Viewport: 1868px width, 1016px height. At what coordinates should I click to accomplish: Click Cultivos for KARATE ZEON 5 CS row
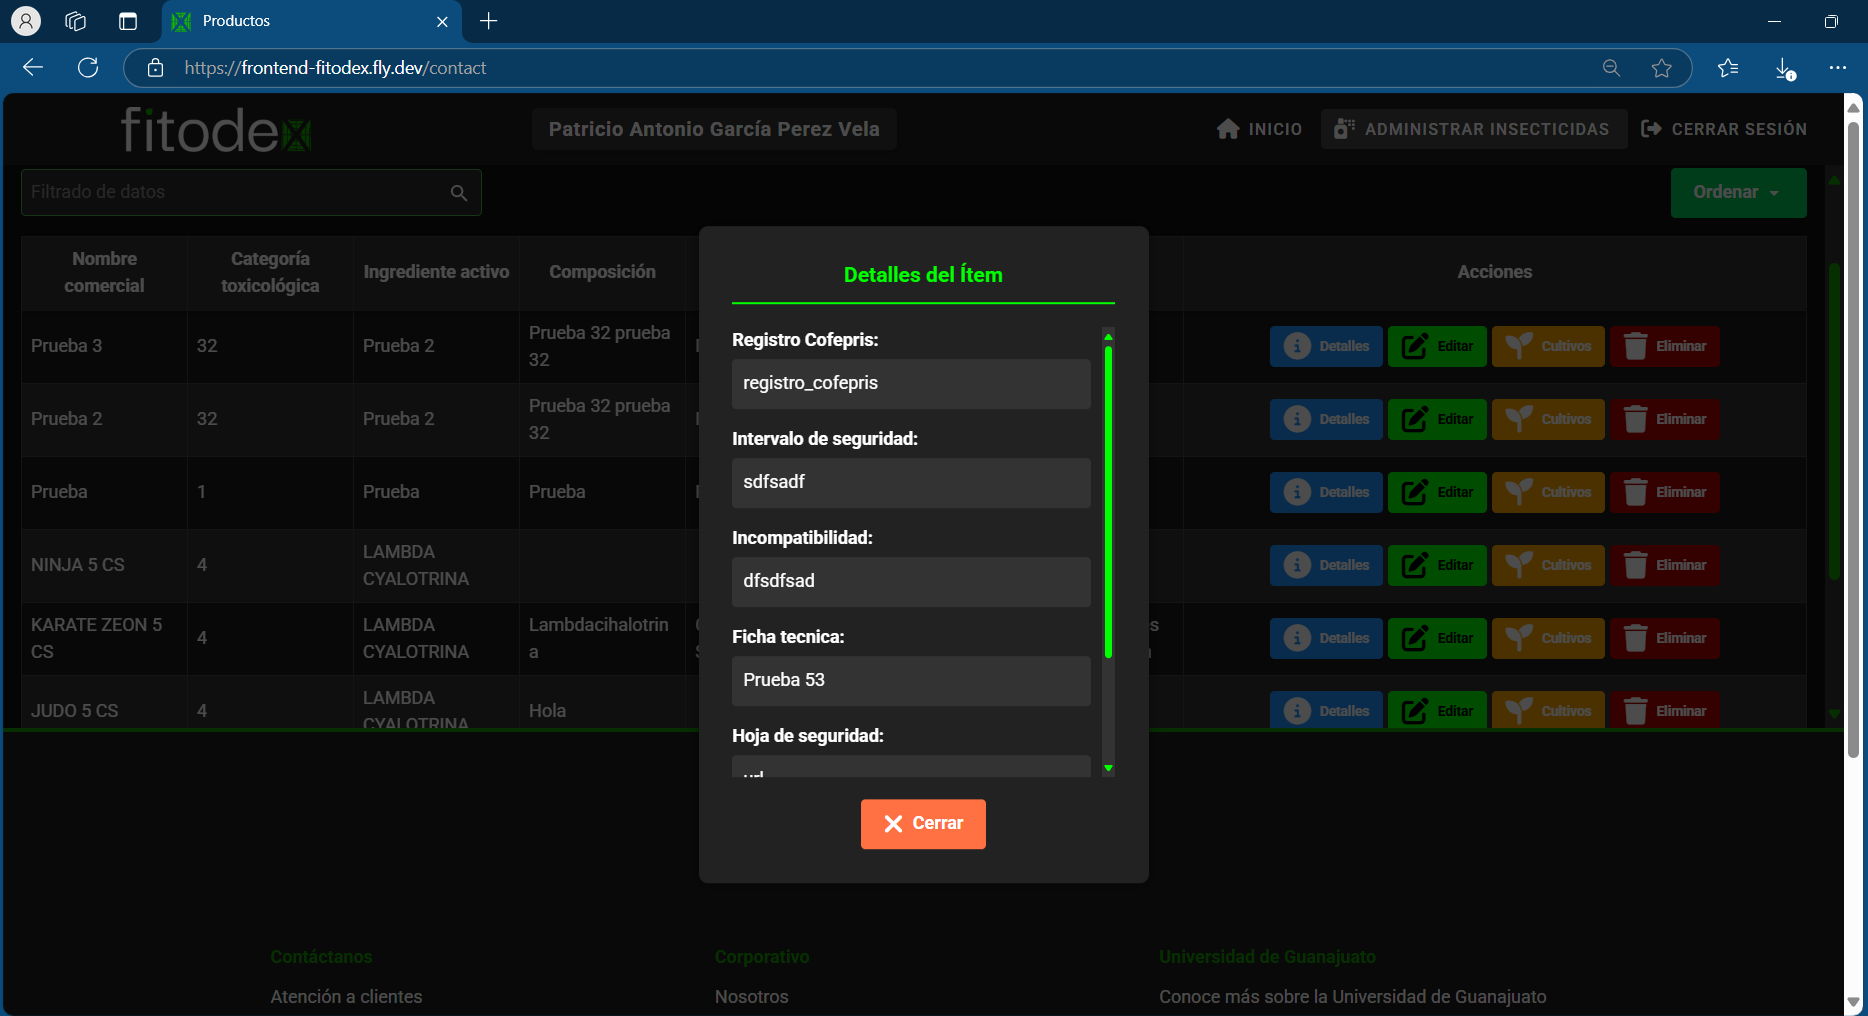coord(1548,638)
